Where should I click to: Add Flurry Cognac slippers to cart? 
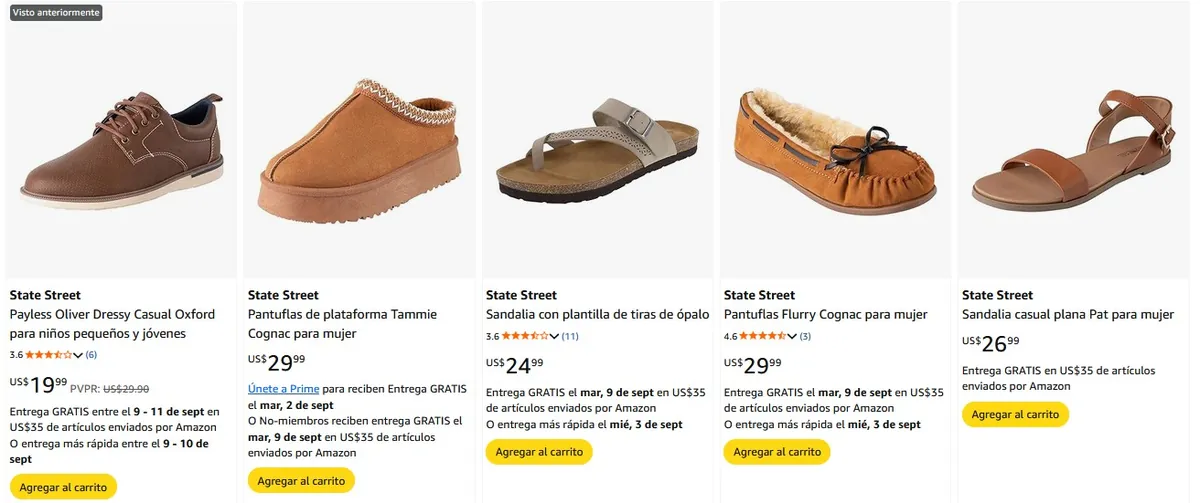tap(777, 452)
